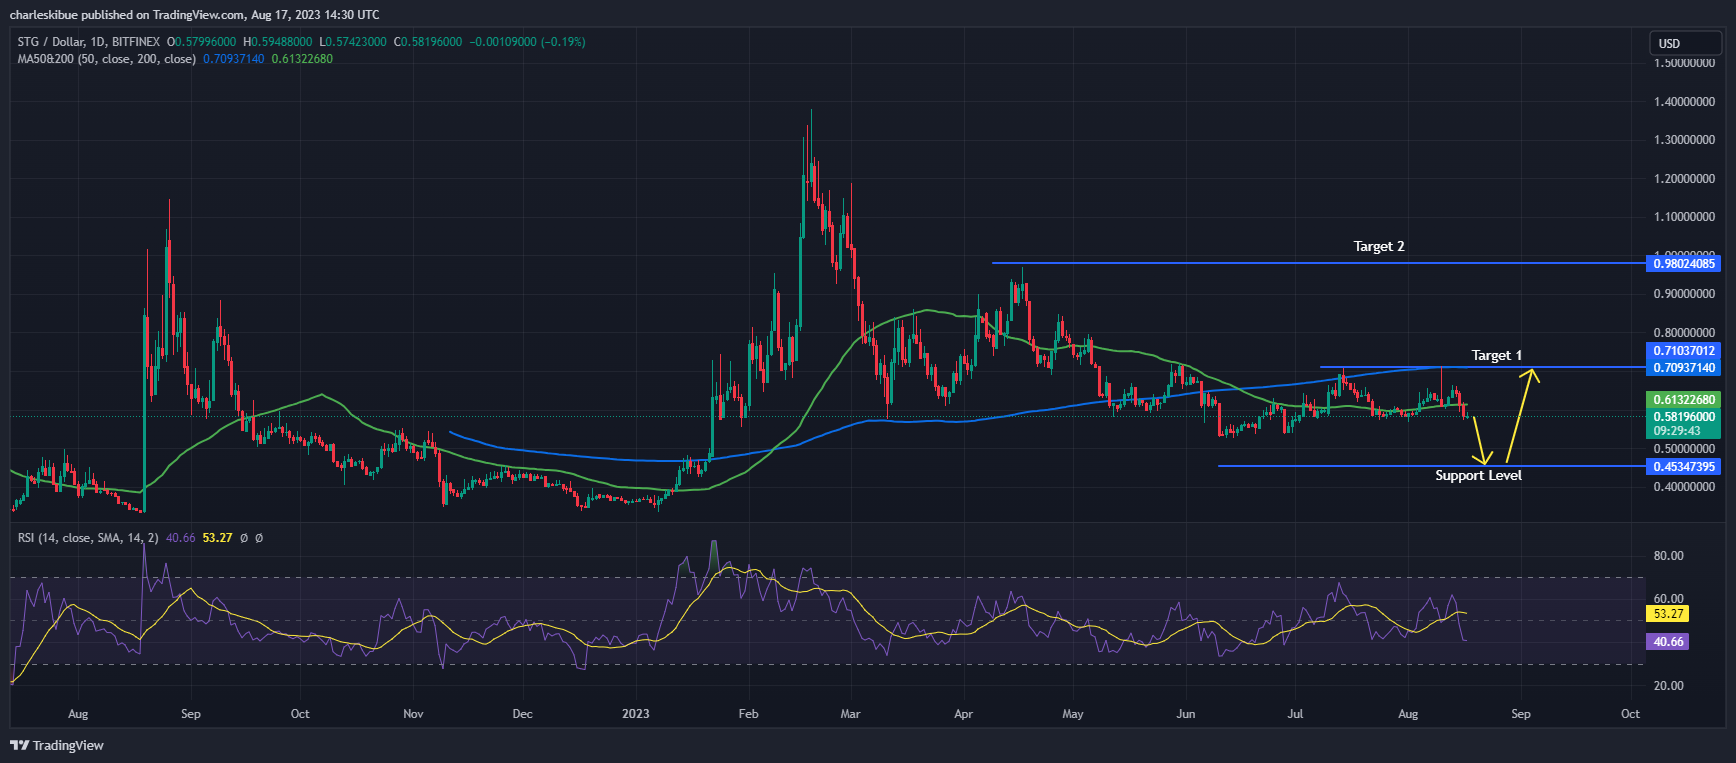Click the green 0.61322680 MA label
Viewport: 1736px width, 763px height.
pos(1683,400)
